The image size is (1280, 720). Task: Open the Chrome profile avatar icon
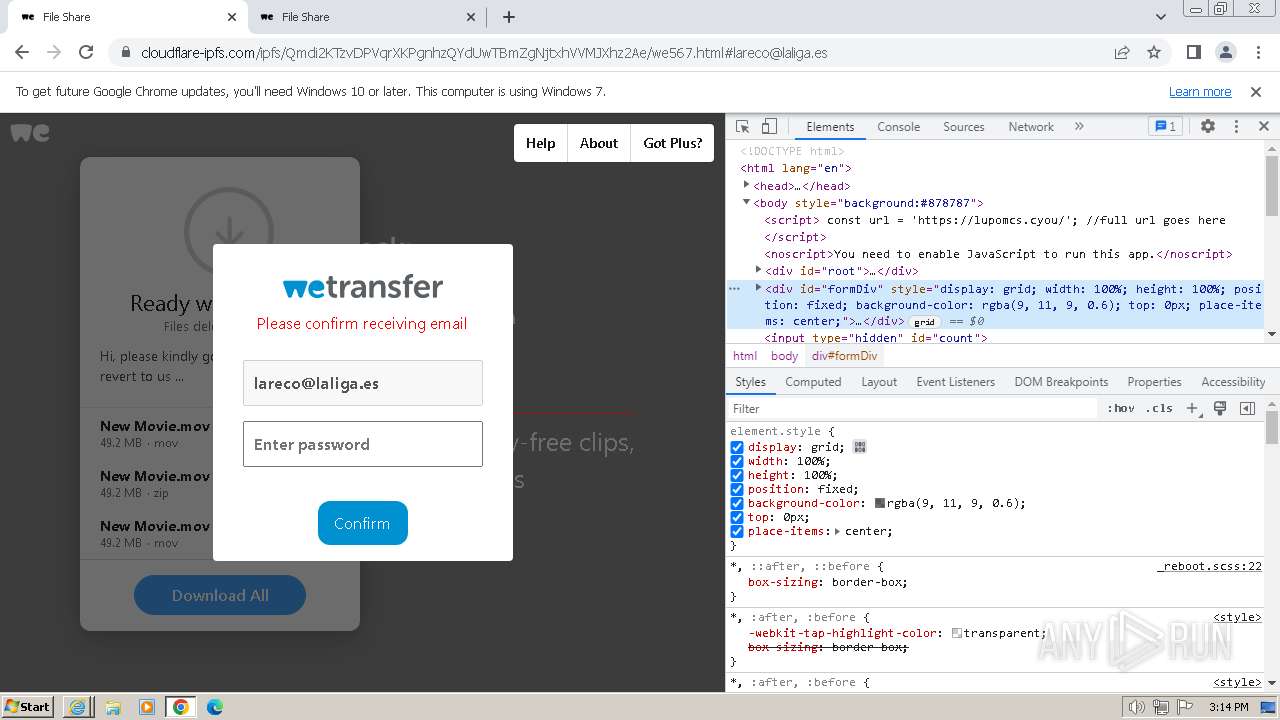(x=1226, y=52)
